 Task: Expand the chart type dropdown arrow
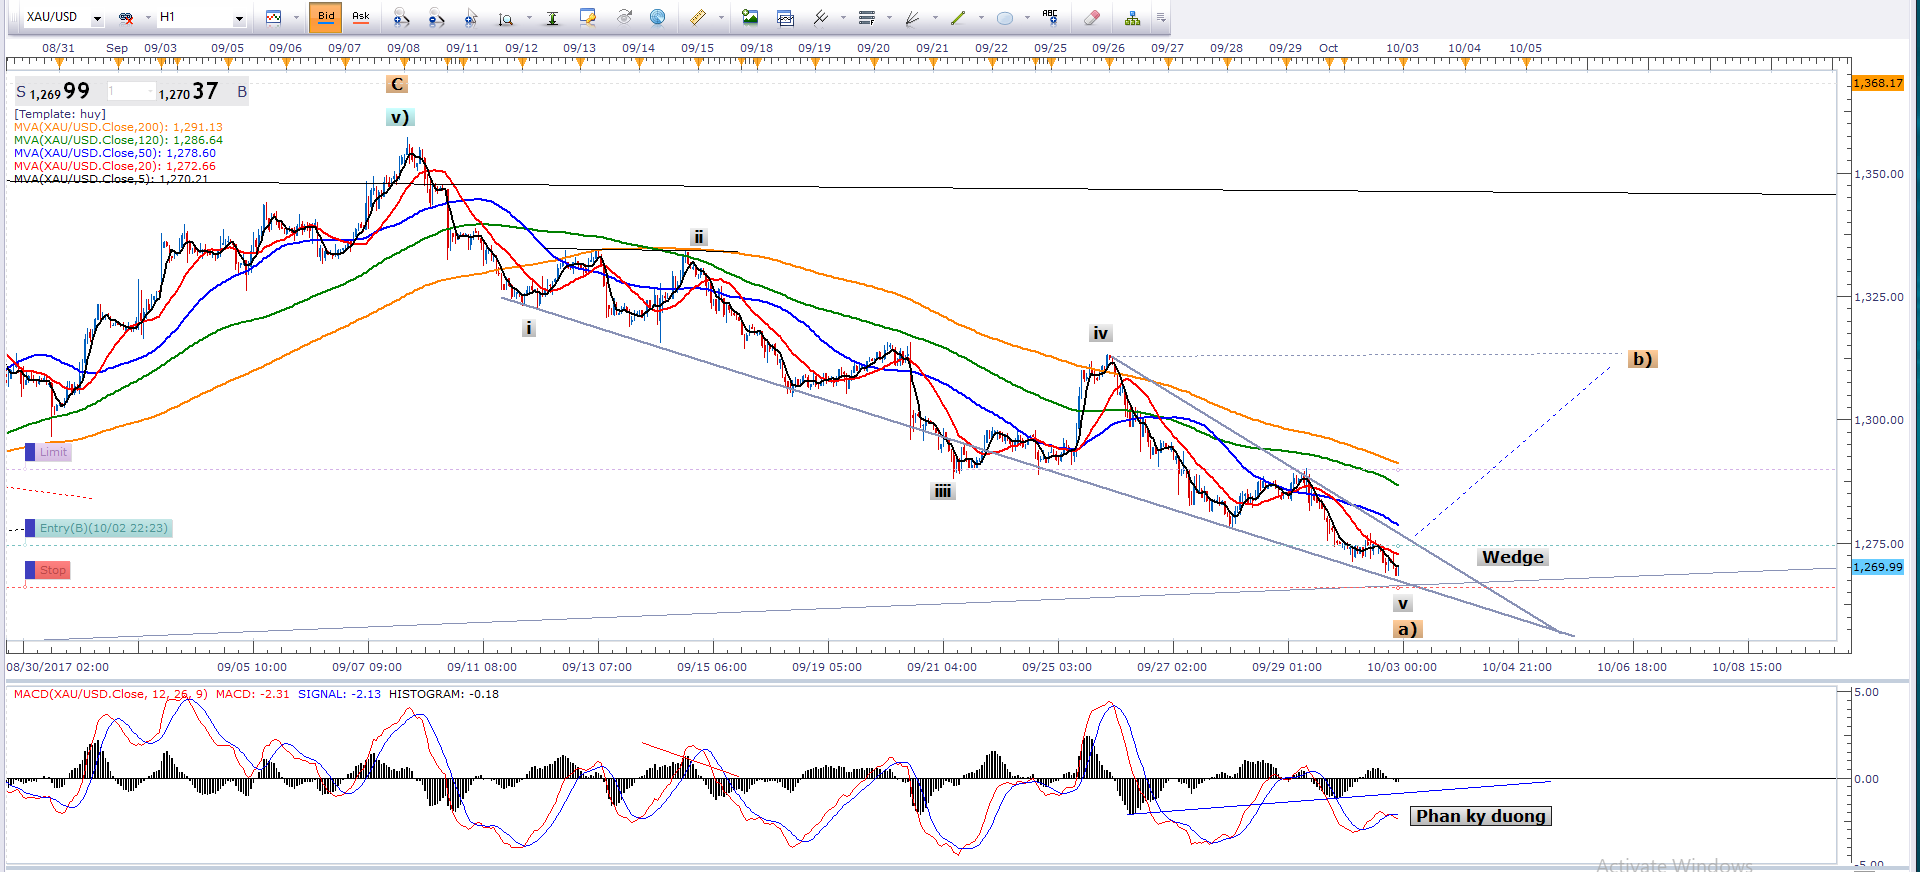coord(296,18)
